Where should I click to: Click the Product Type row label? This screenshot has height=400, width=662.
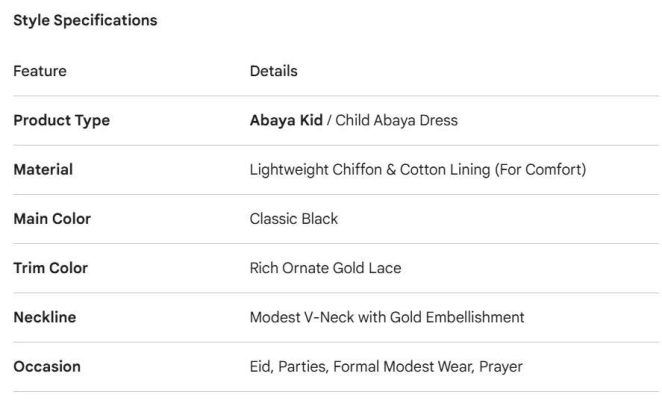pos(61,121)
